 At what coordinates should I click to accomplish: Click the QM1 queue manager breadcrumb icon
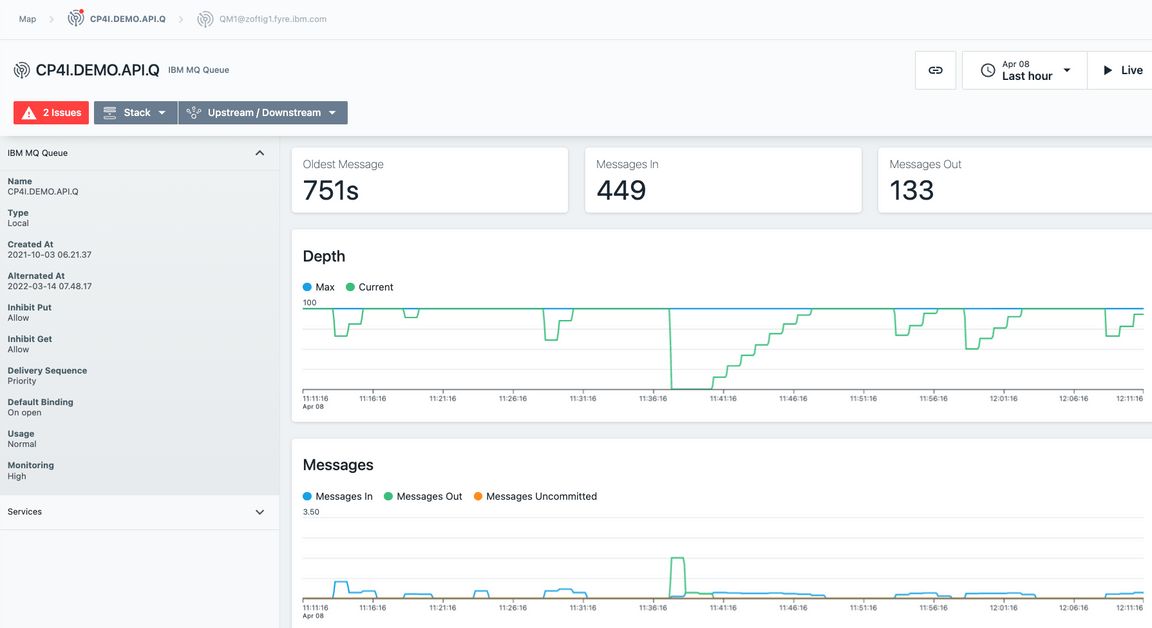pos(205,19)
